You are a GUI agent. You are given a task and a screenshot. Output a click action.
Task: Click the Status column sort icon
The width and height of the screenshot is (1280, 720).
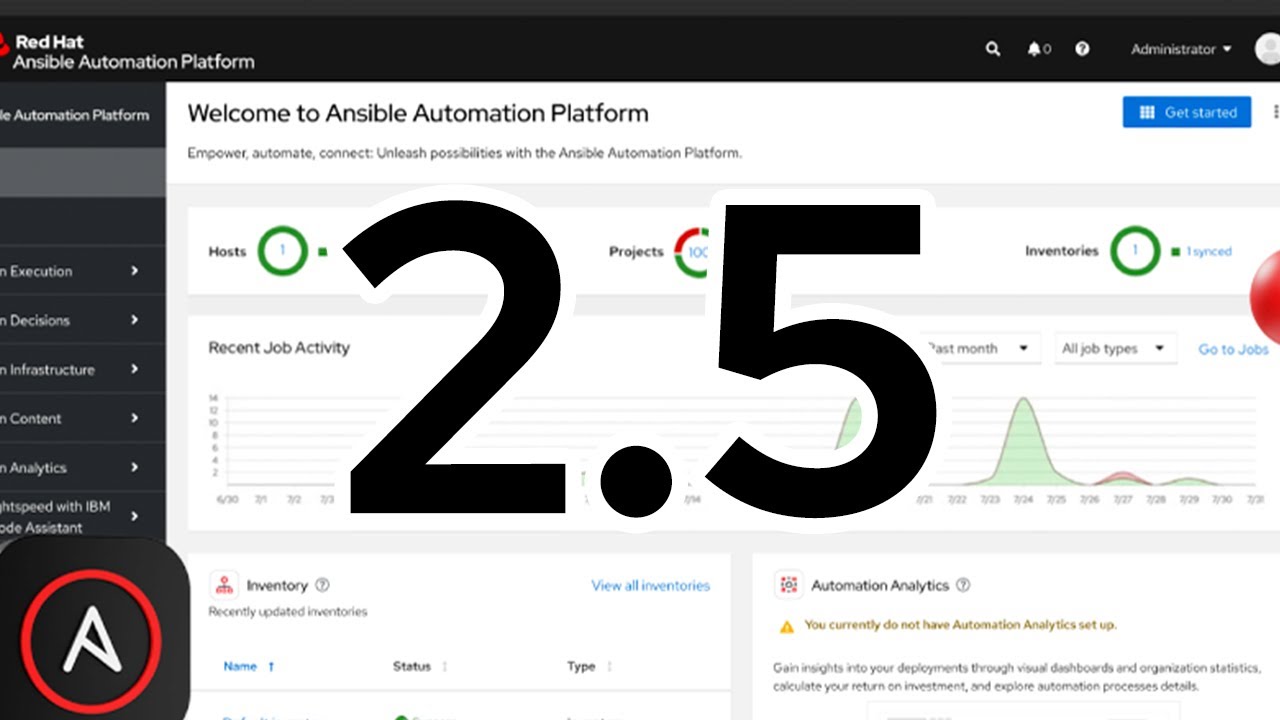point(445,666)
